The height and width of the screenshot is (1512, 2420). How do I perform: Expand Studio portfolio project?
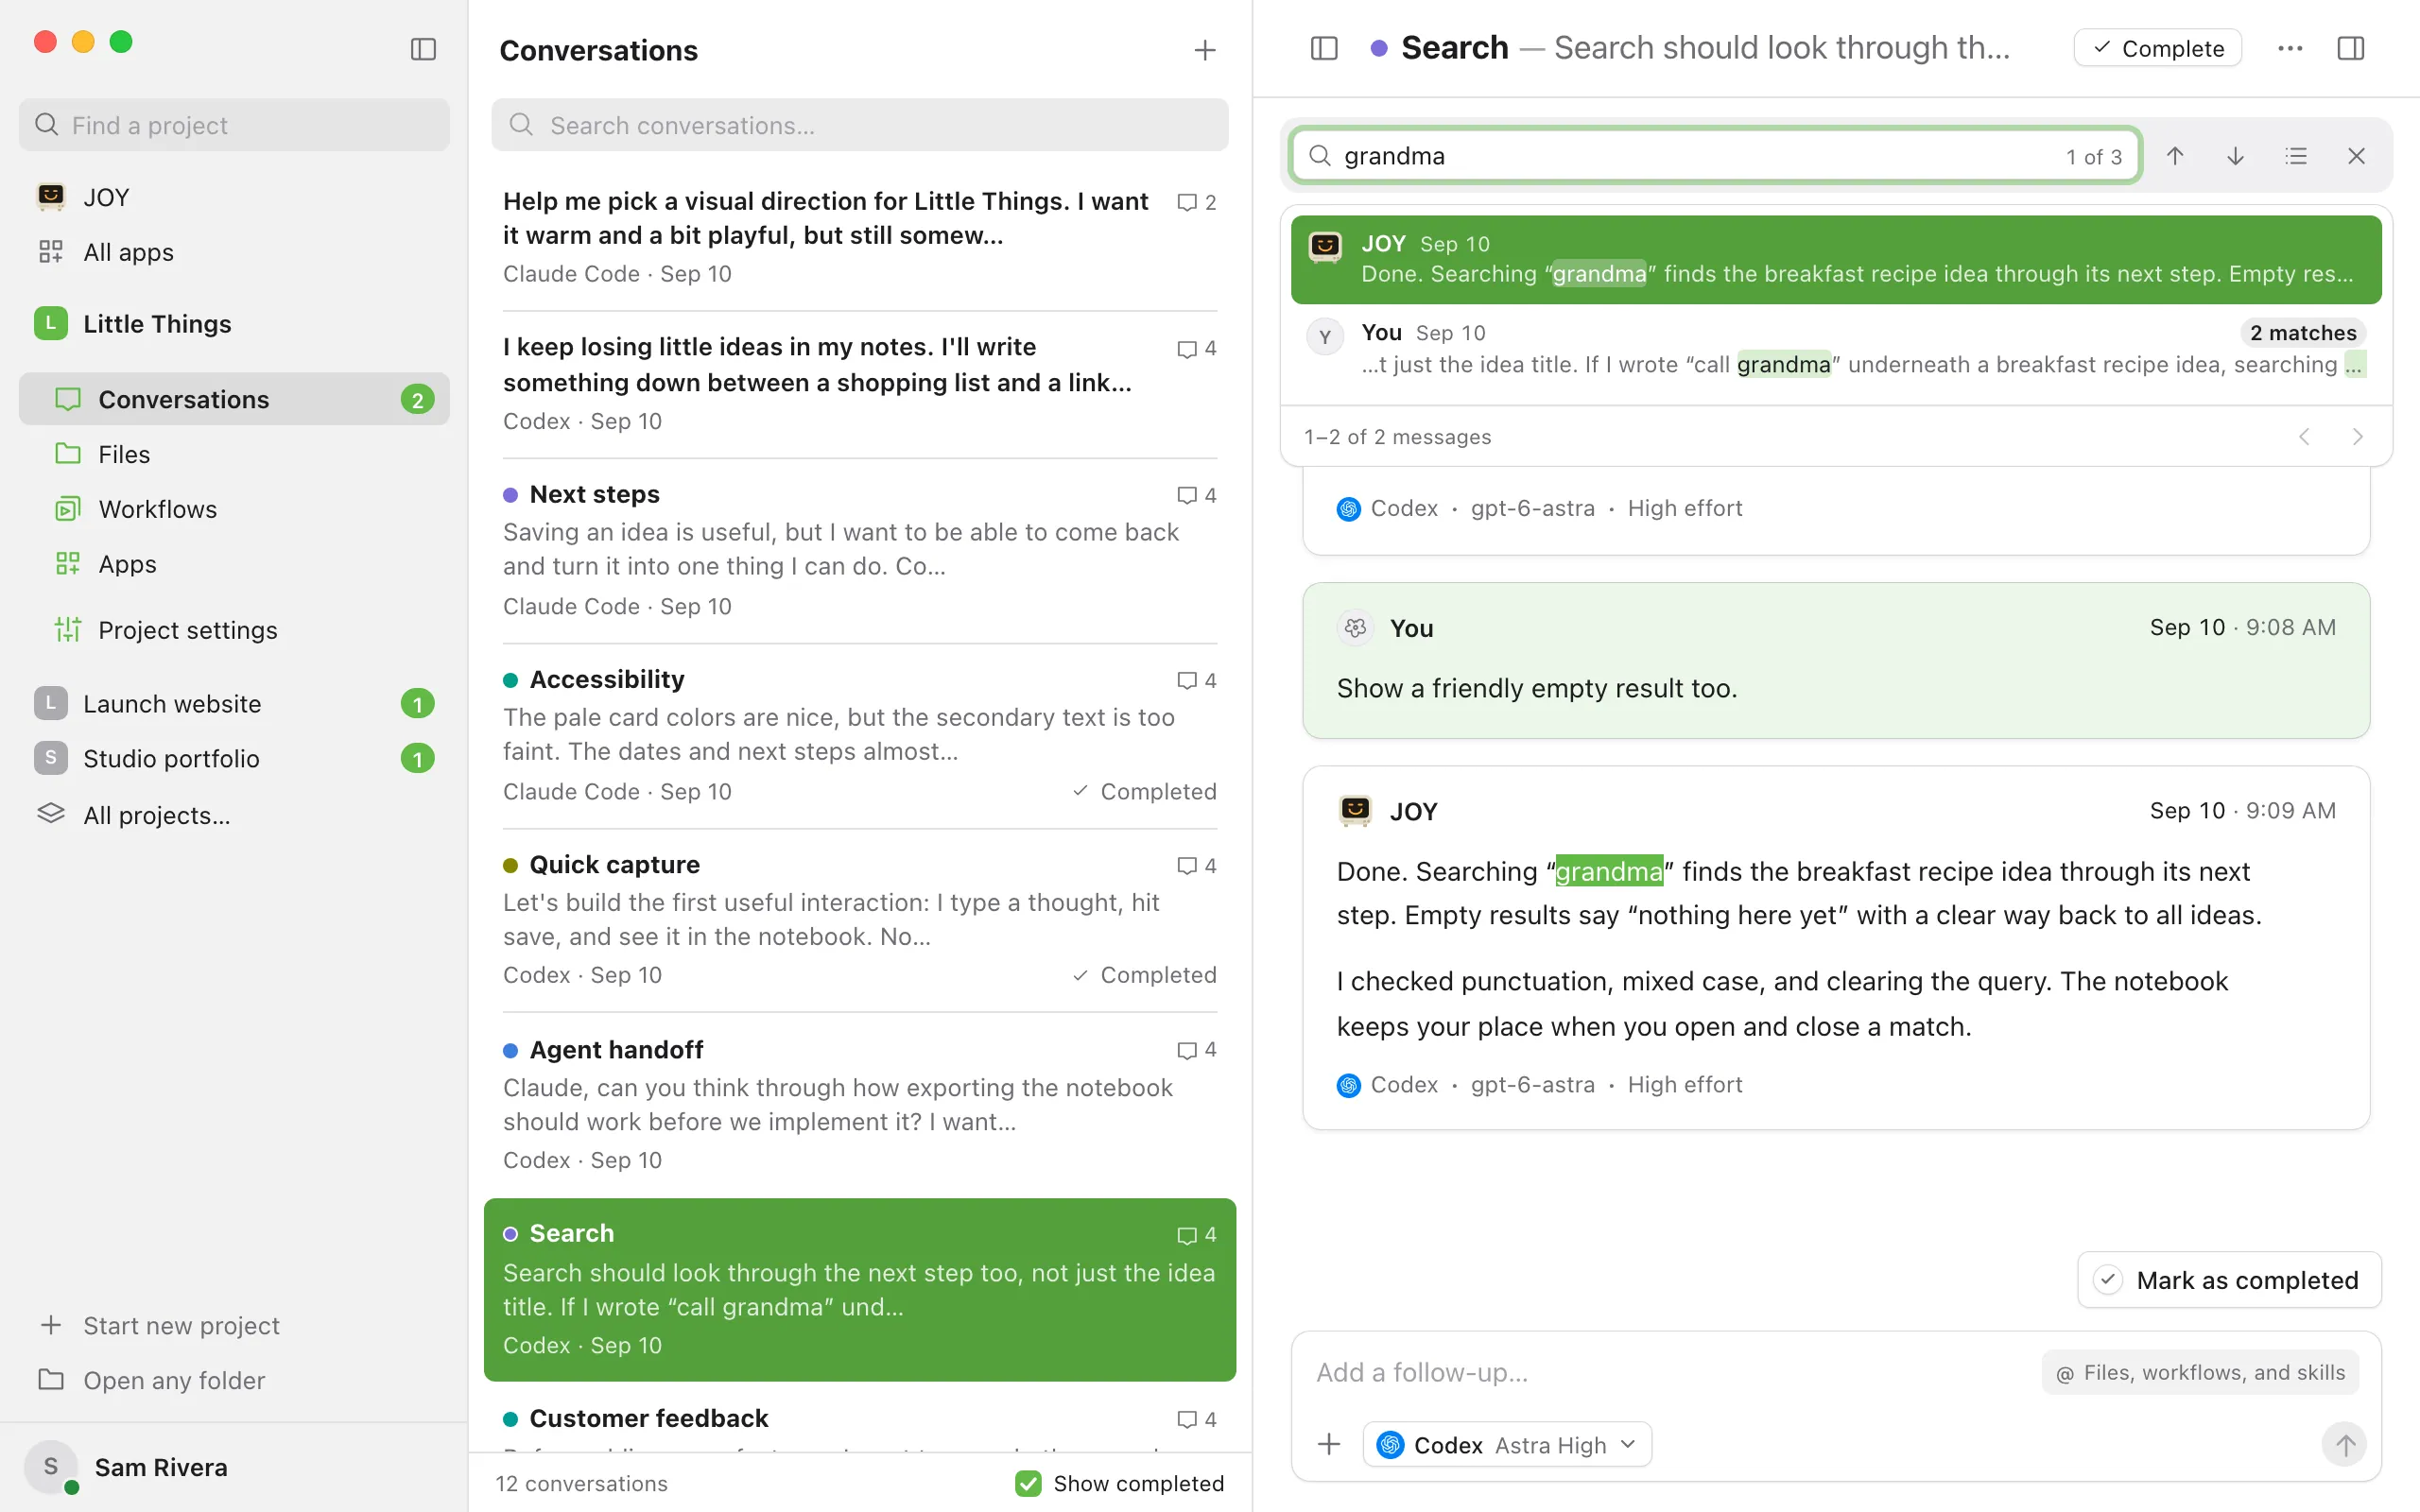(x=234, y=759)
